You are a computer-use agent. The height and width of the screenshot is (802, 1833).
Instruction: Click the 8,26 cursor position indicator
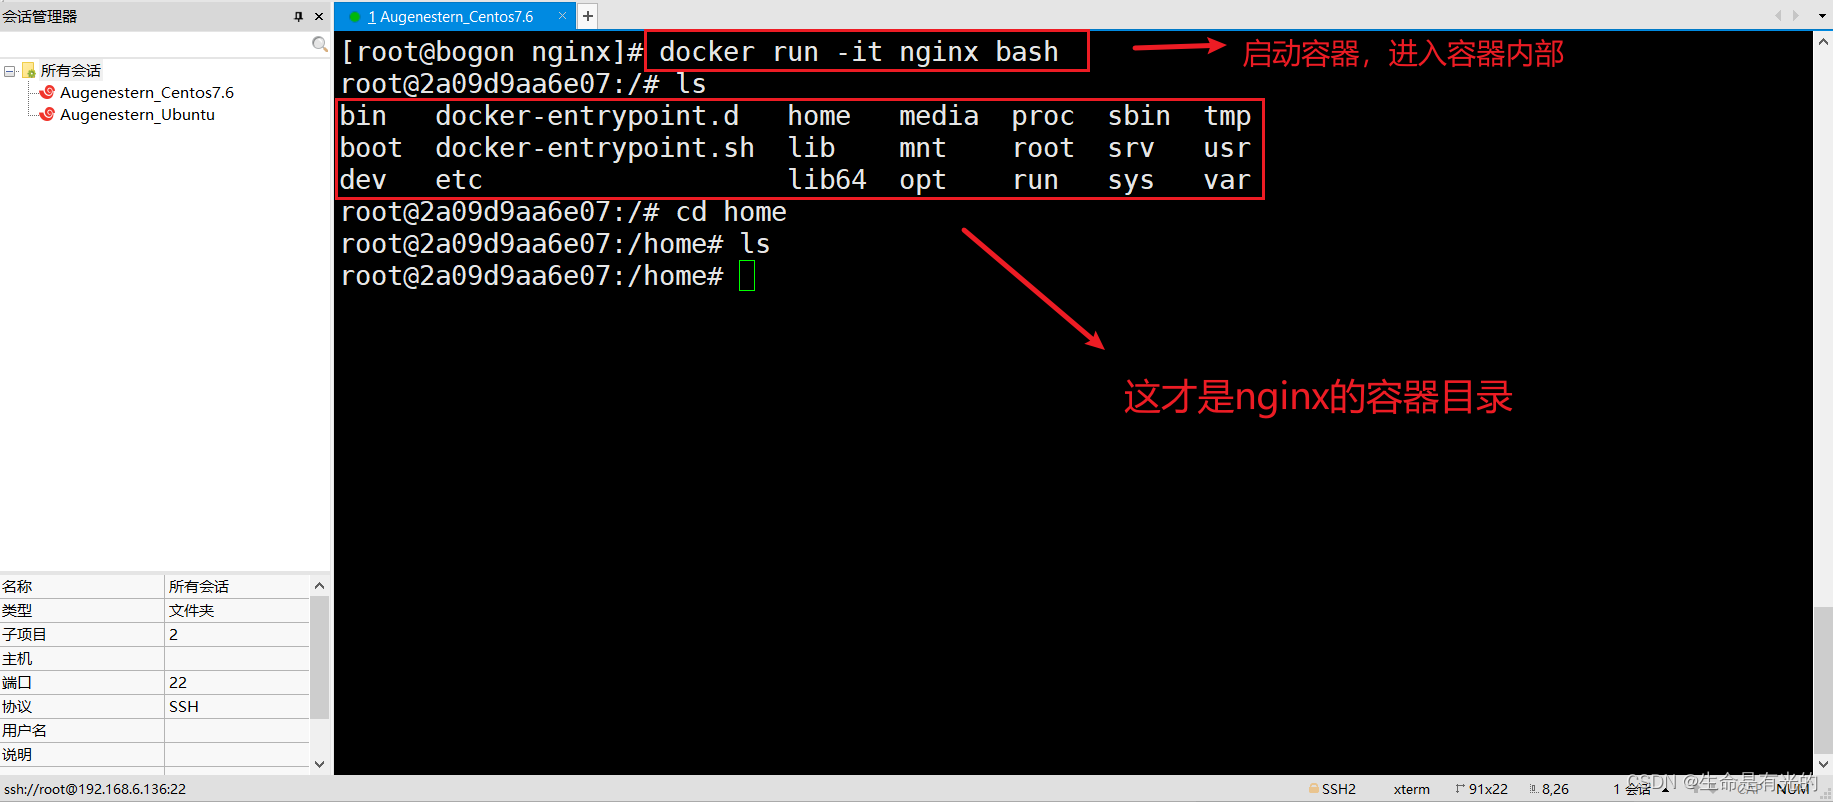[1549, 789]
